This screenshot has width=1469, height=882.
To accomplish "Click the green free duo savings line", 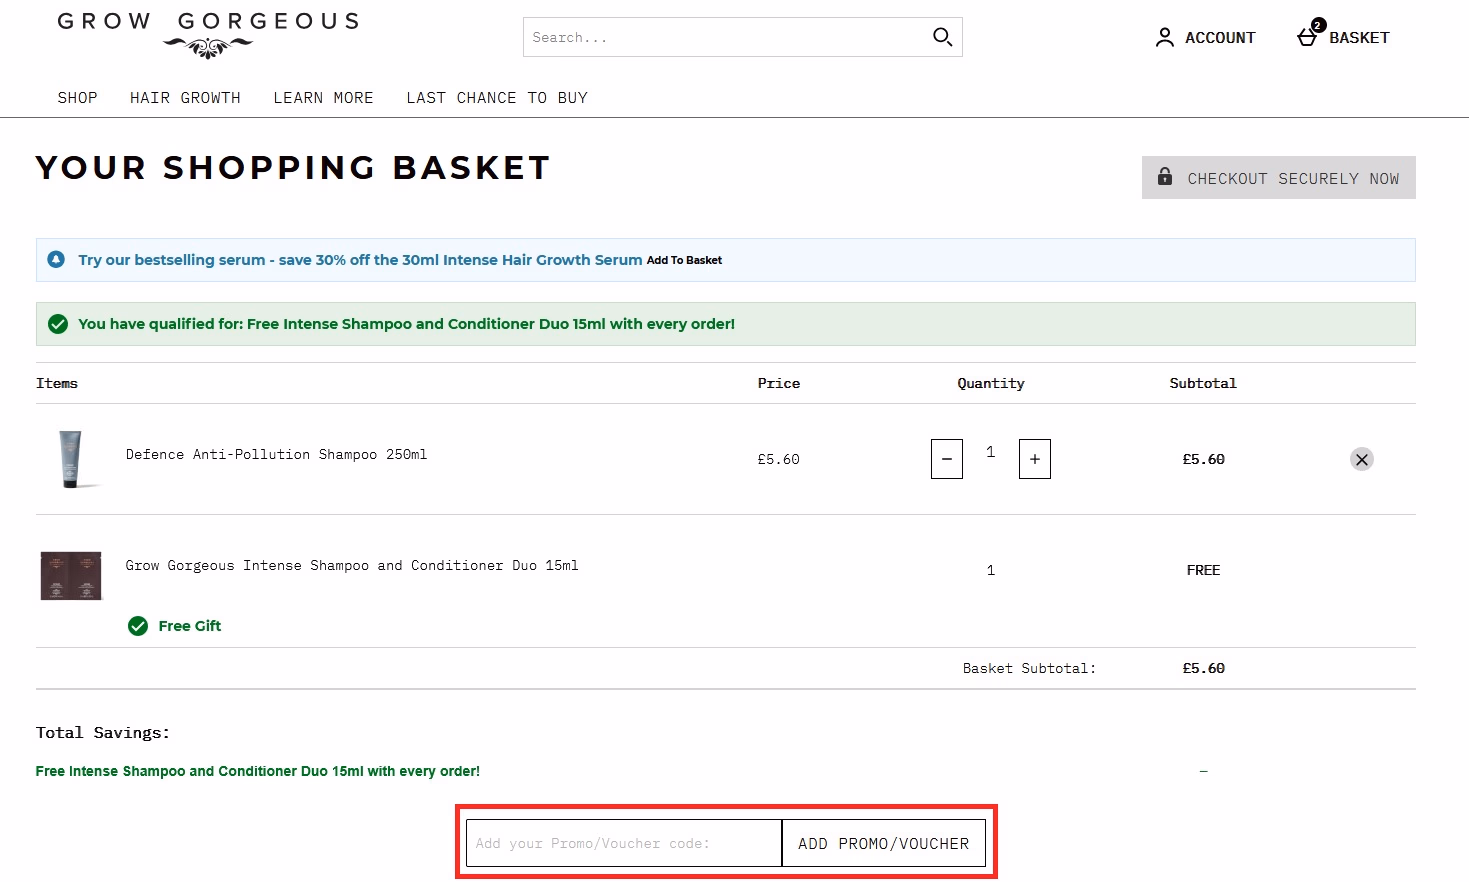I will point(258,771).
